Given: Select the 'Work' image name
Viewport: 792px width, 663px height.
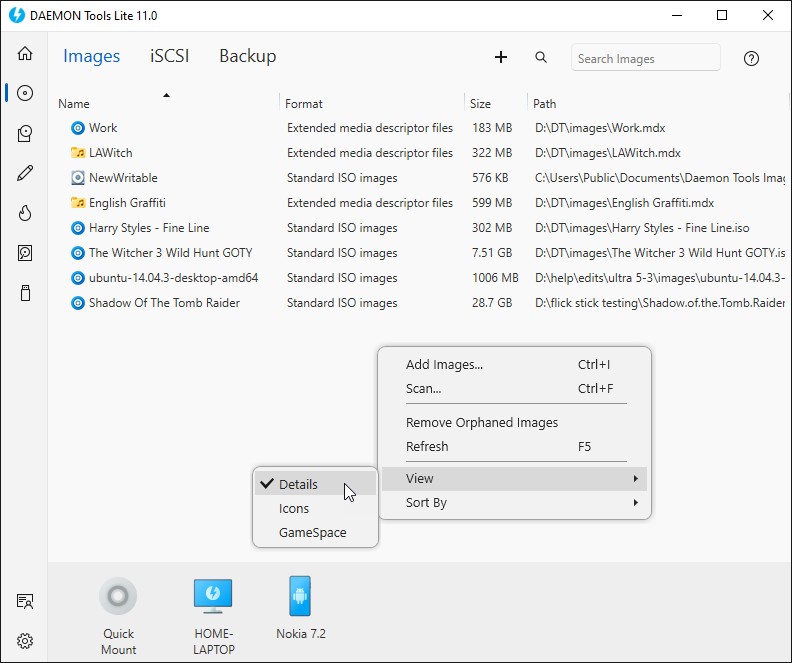Looking at the screenshot, I should pos(103,128).
